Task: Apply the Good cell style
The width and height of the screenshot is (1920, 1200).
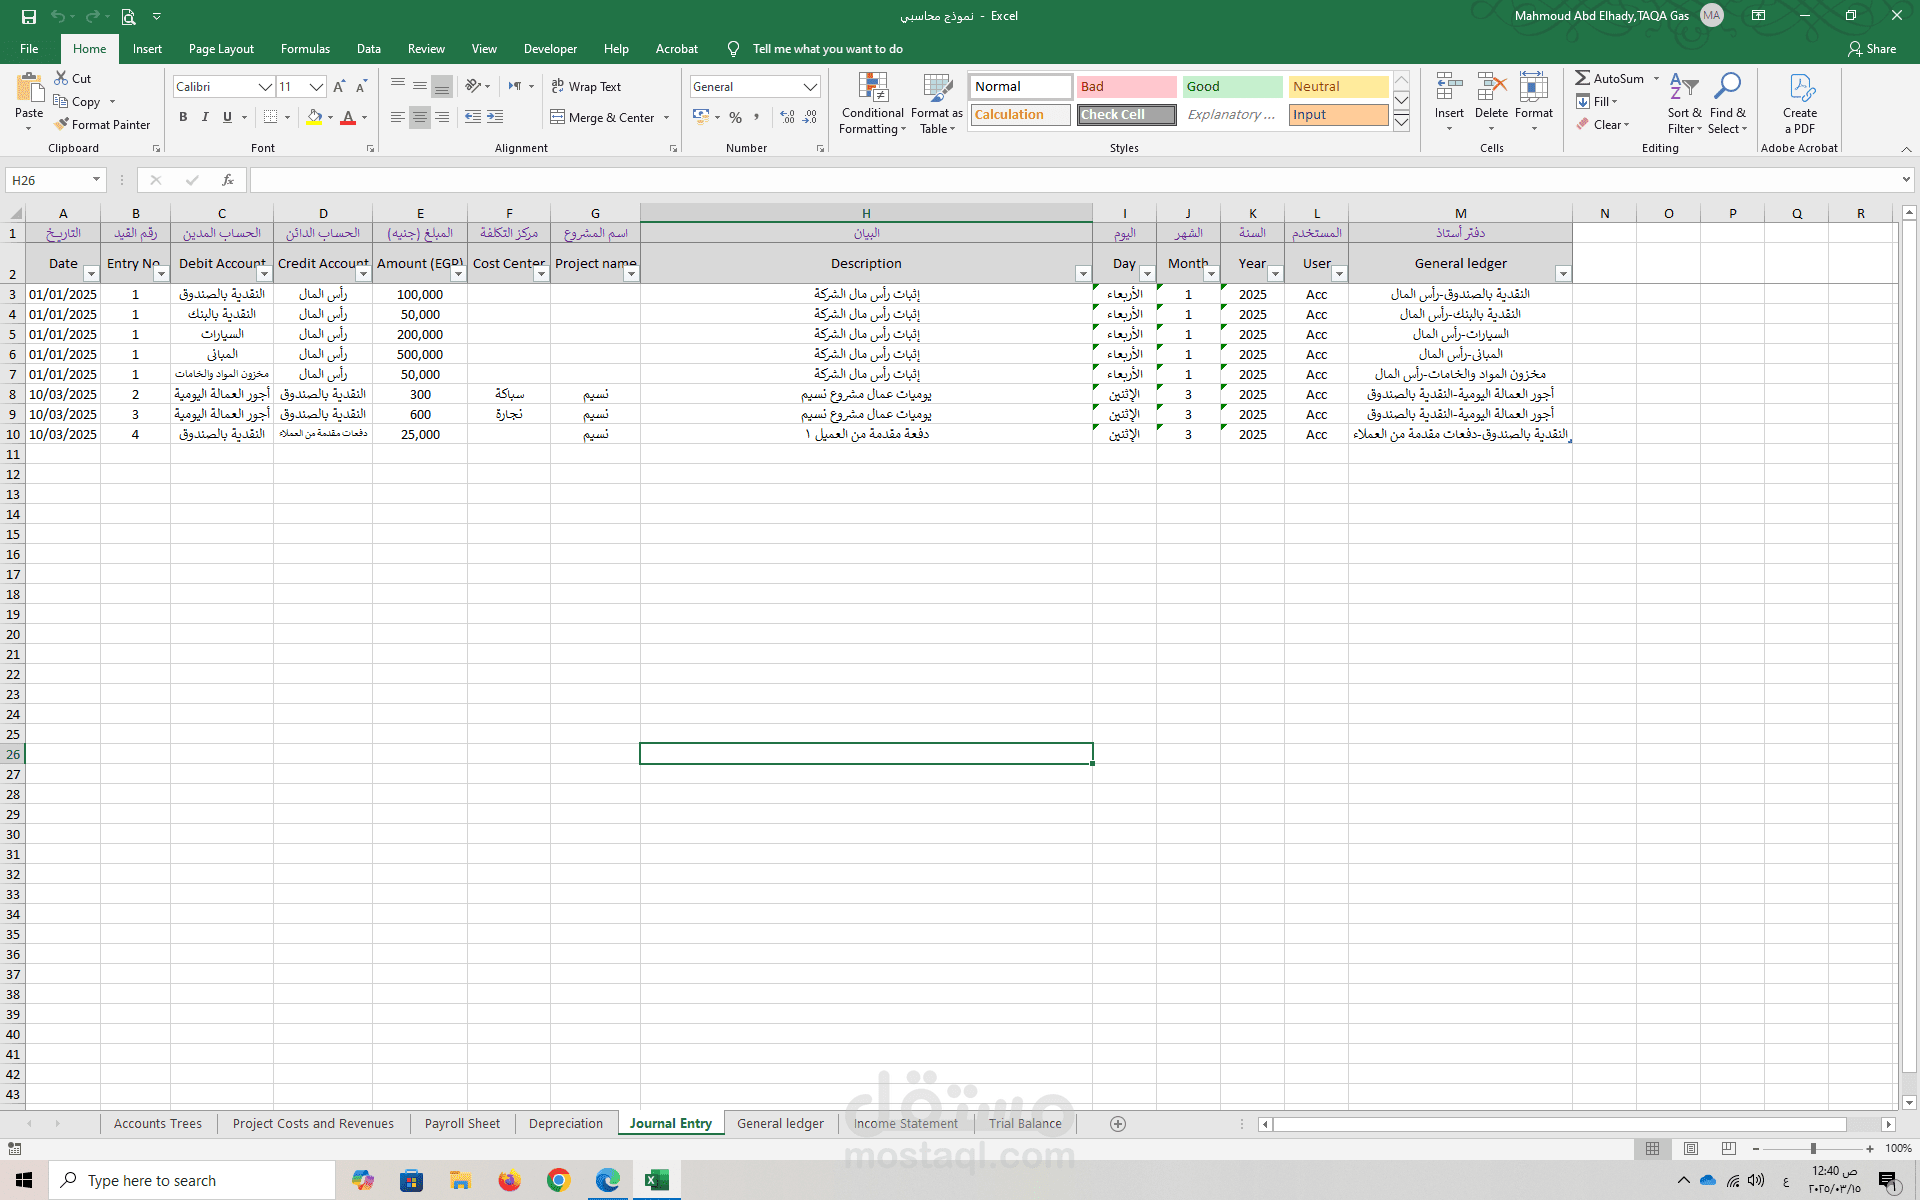Action: click(x=1232, y=87)
